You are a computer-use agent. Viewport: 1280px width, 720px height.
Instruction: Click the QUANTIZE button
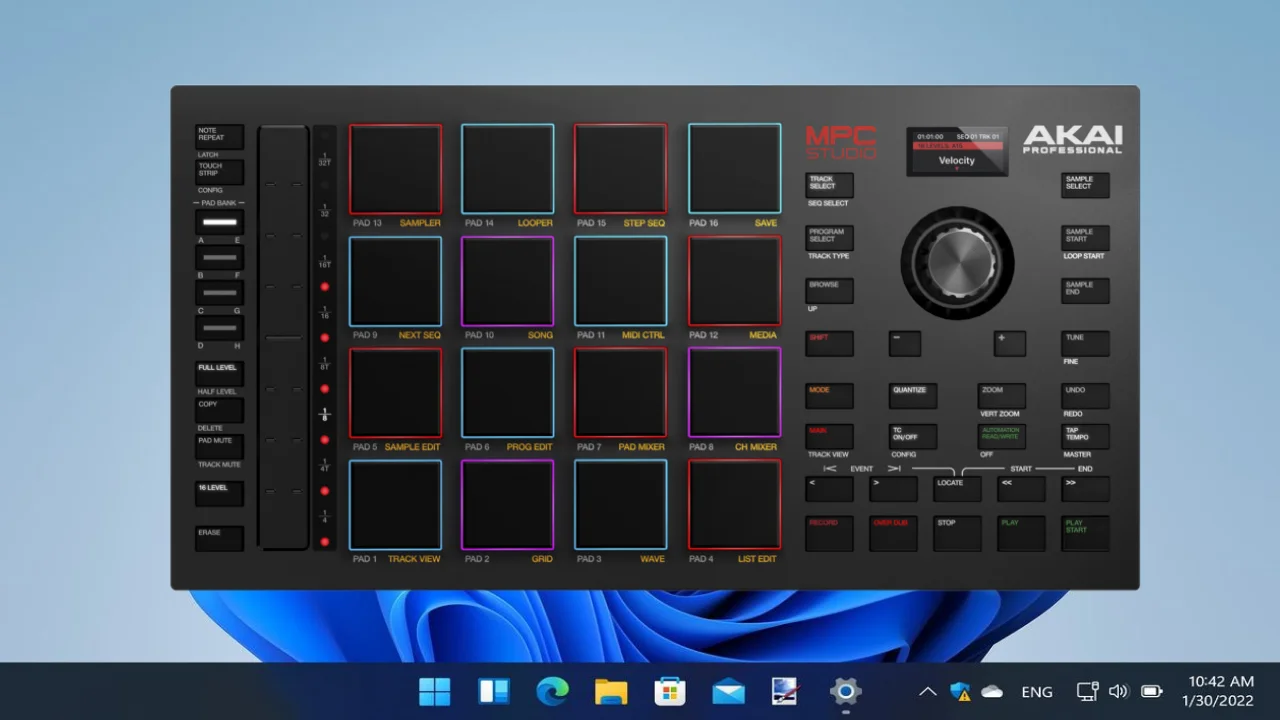(x=913, y=396)
